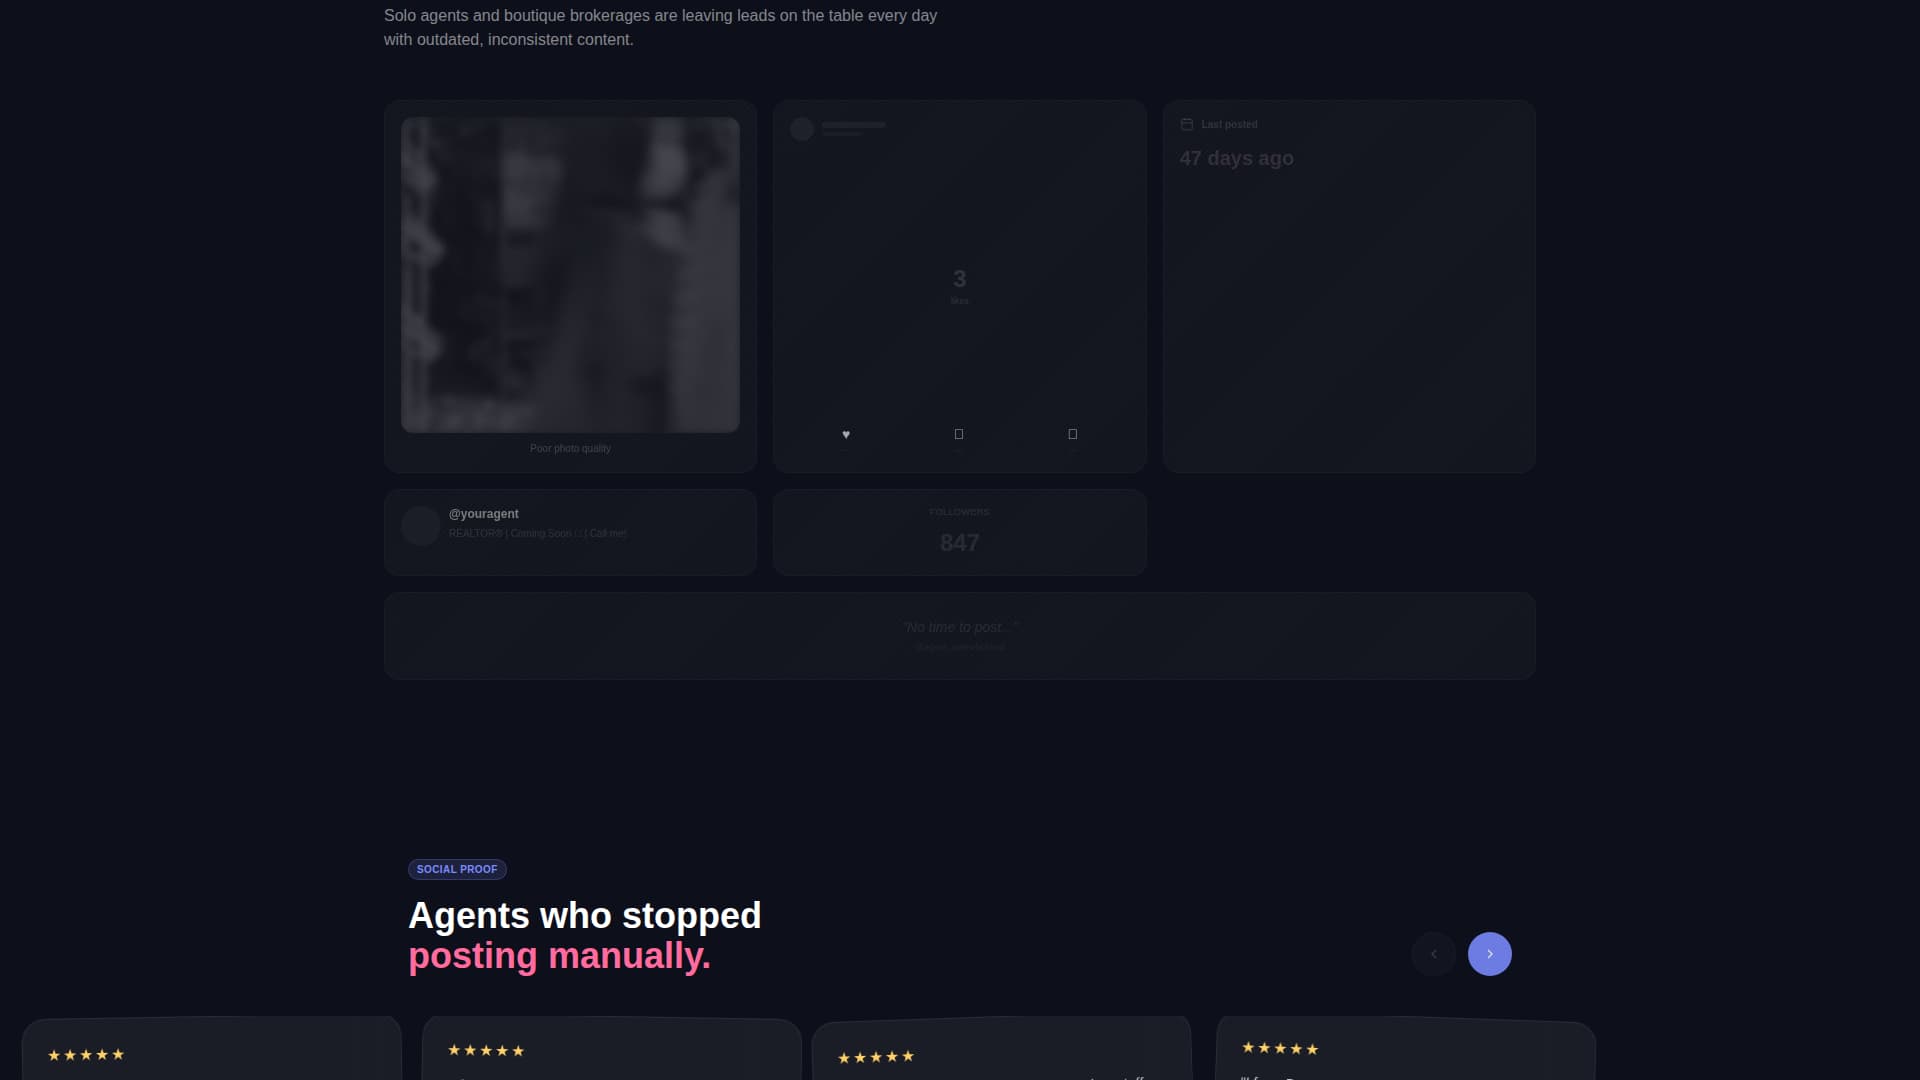
Task: Click the SOCIAL PROOF badge
Action: 457,869
